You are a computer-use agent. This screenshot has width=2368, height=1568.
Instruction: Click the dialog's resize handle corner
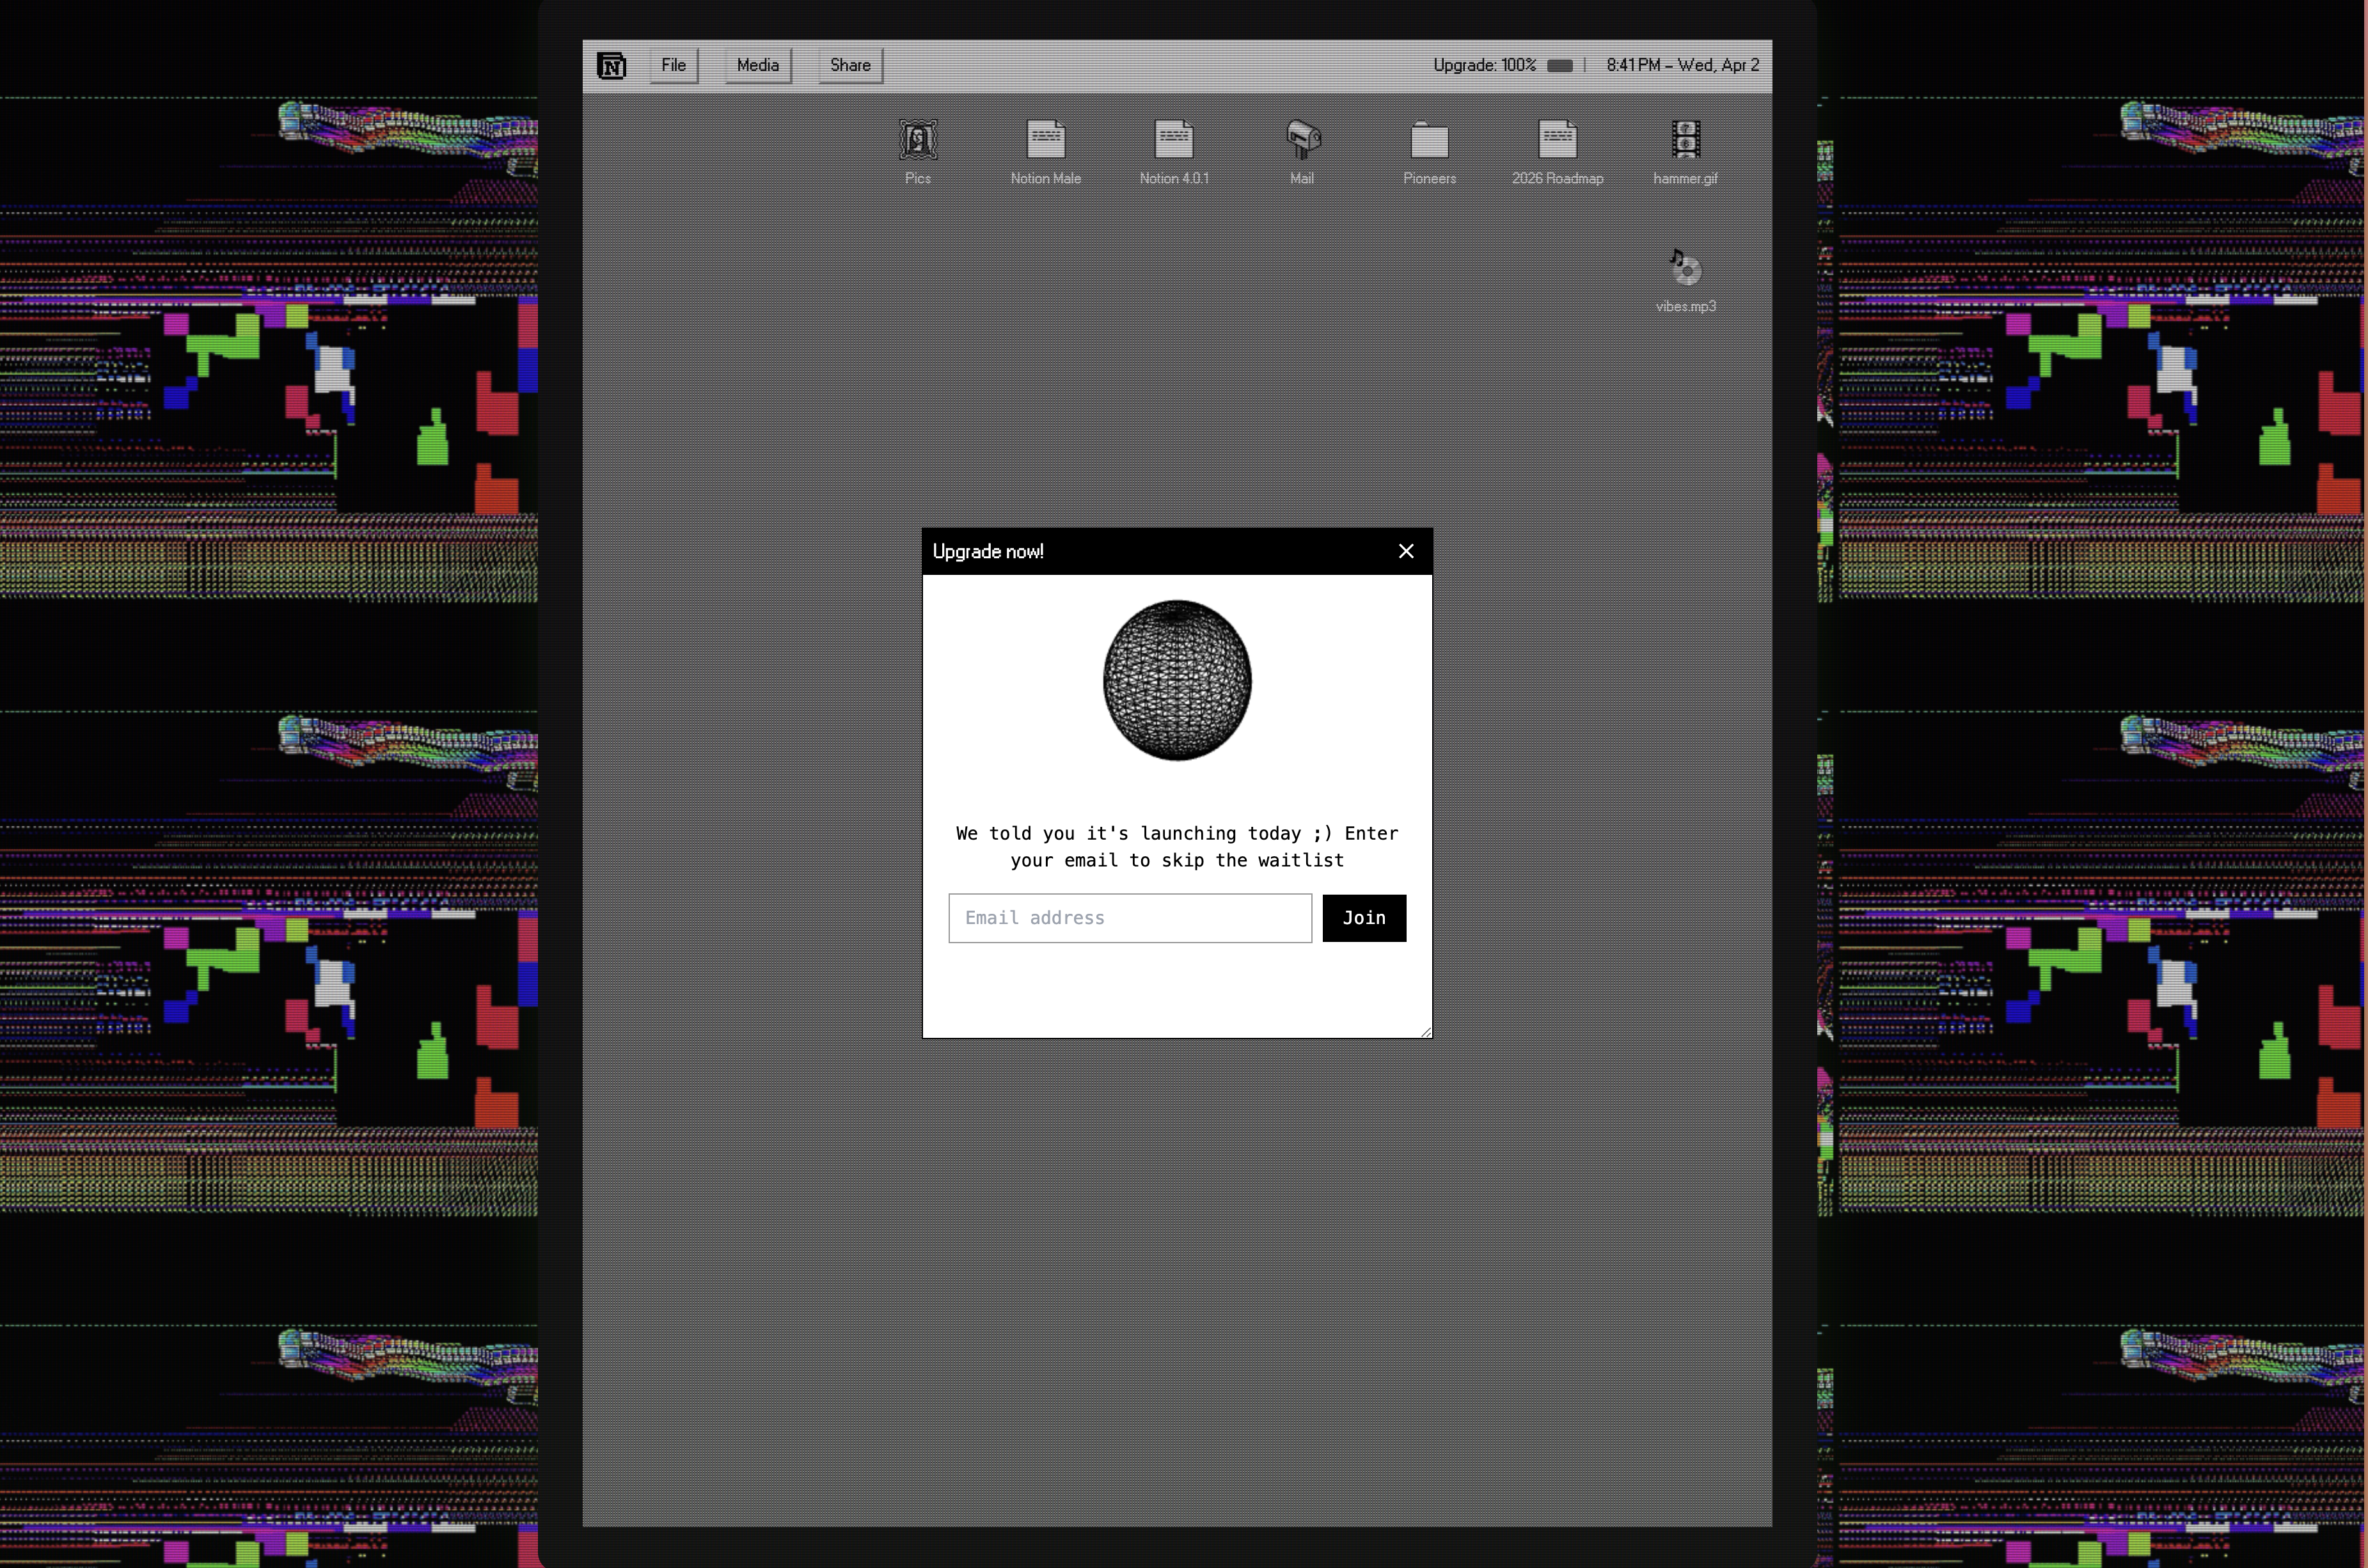click(x=1425, y=1031)
